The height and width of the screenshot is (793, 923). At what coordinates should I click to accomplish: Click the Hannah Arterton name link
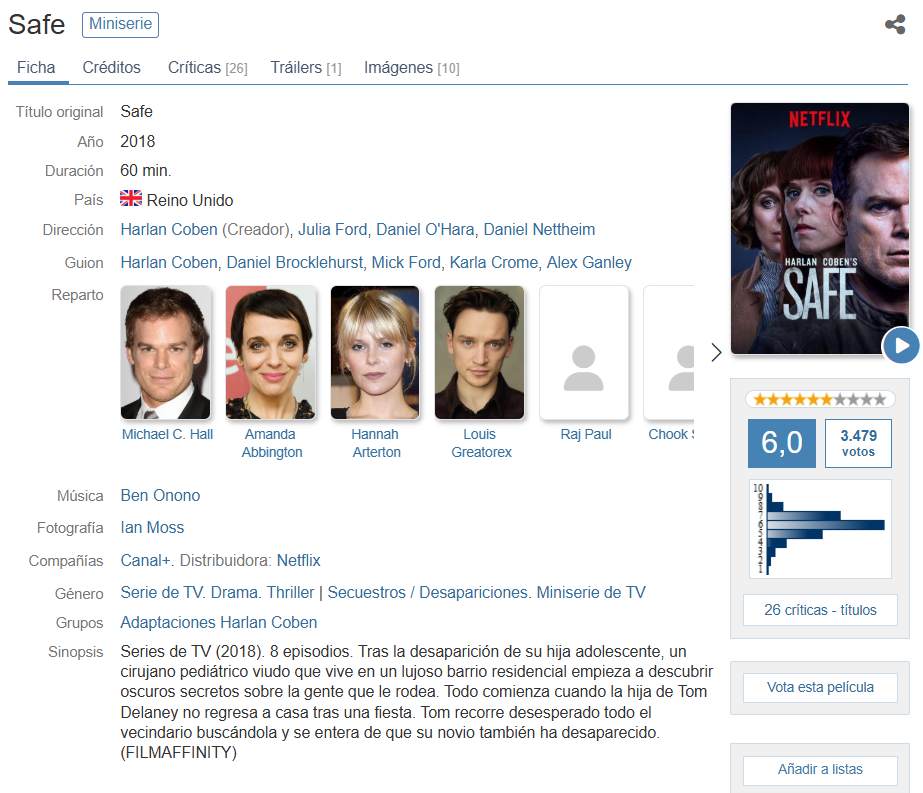[x=376, y=443]
